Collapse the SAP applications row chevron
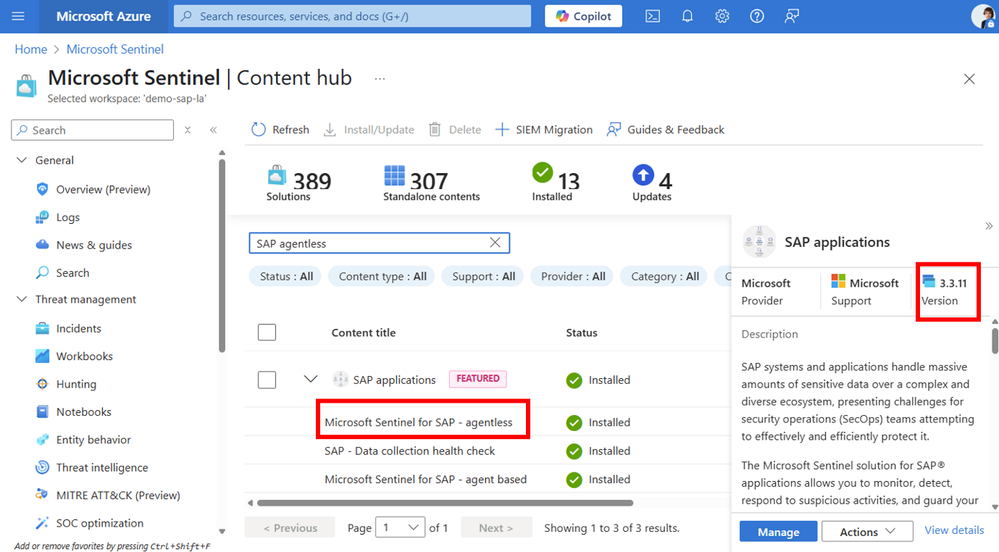Screen dimensions: 999x552 point(310,379)
